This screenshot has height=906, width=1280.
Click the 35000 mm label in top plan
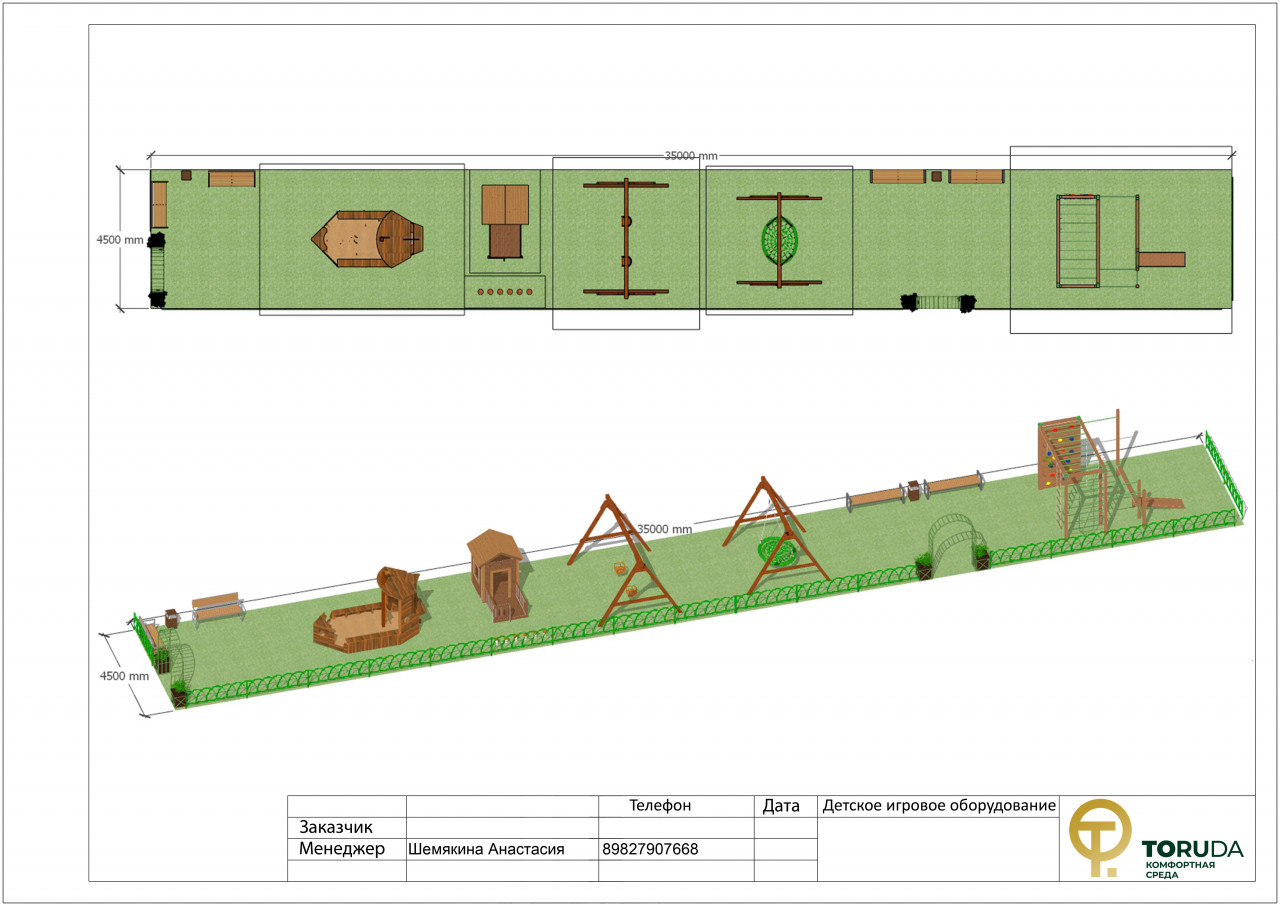click(691, 156)
